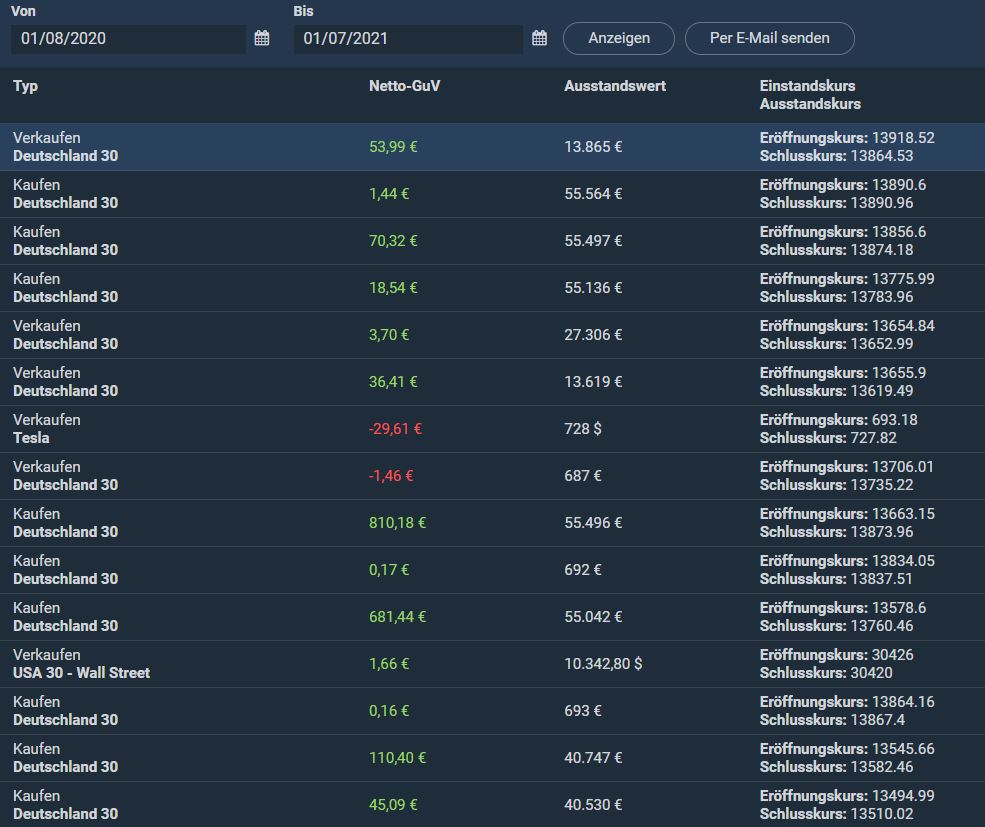Image resolution: width=985 pixels, height=827 pixels.
Task: Focus the Von date field 01/08/2020
Action: (x=128, y=39)
